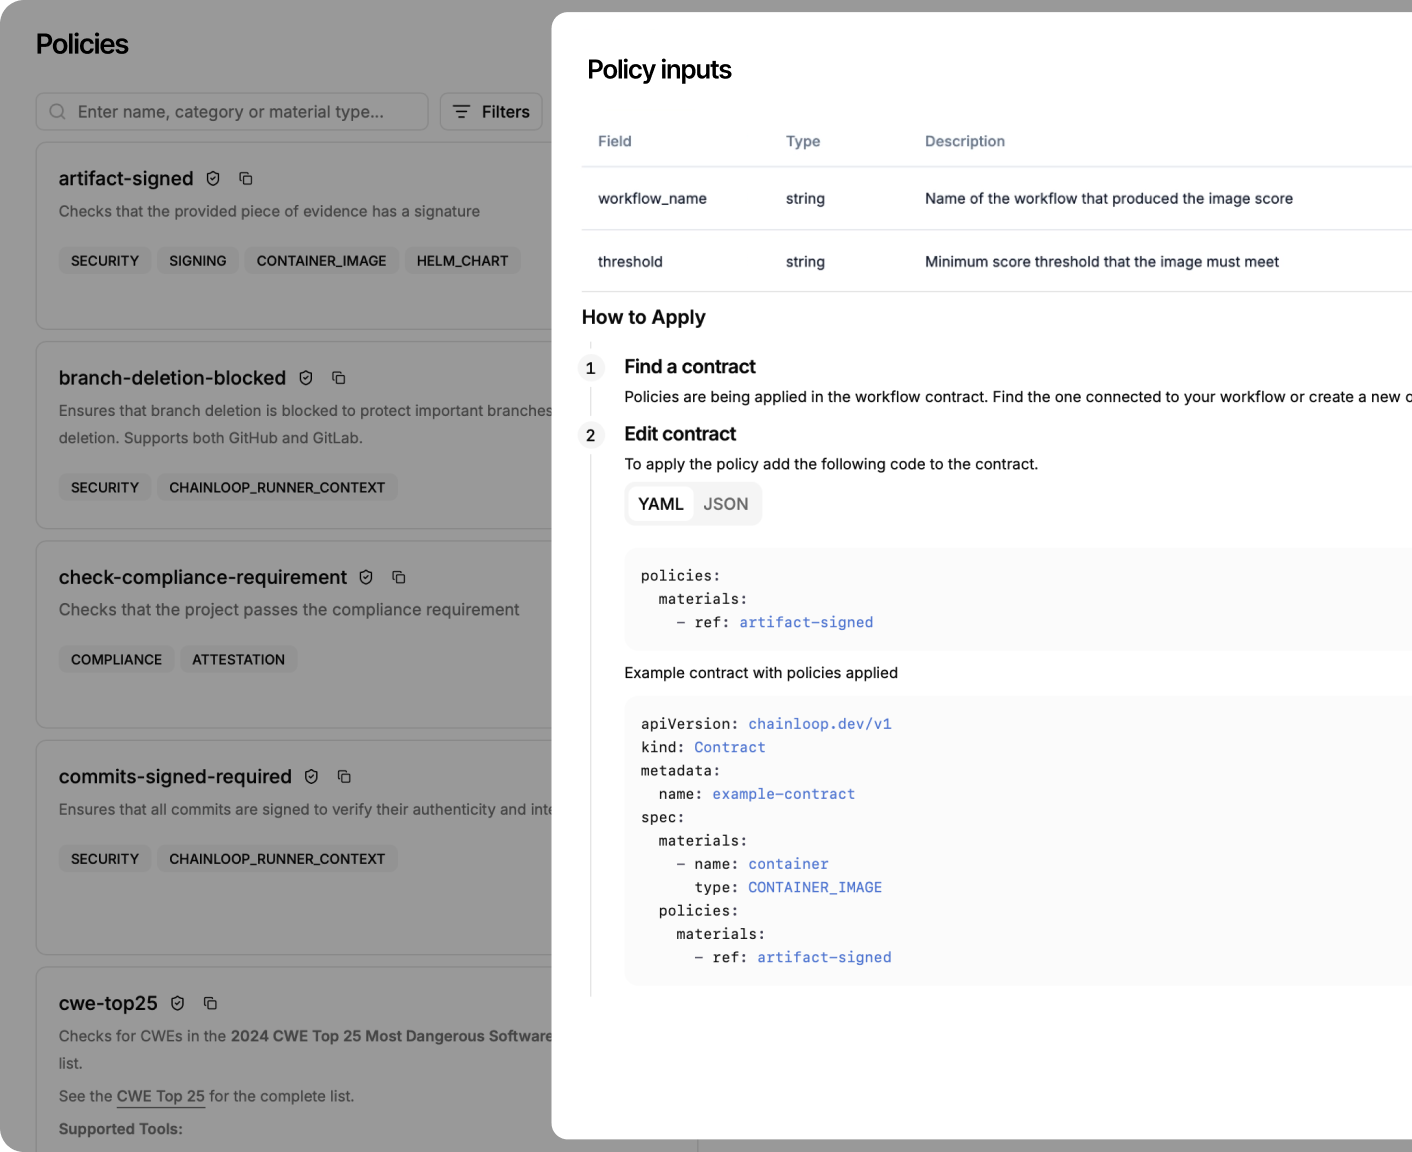Click the chainloop.dev/v1 apiVersion value

pyautogui.click(x=820, y=724)
